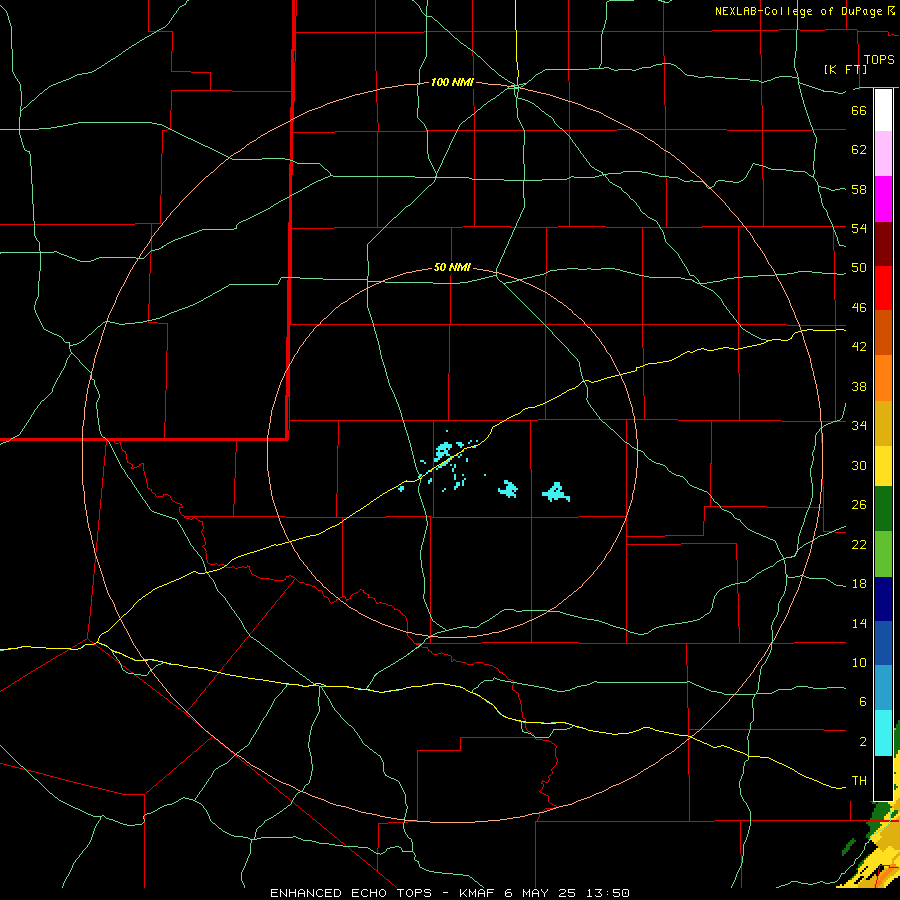Click the white color swatch in legend

pyautogui.click(x=883, y=110)
